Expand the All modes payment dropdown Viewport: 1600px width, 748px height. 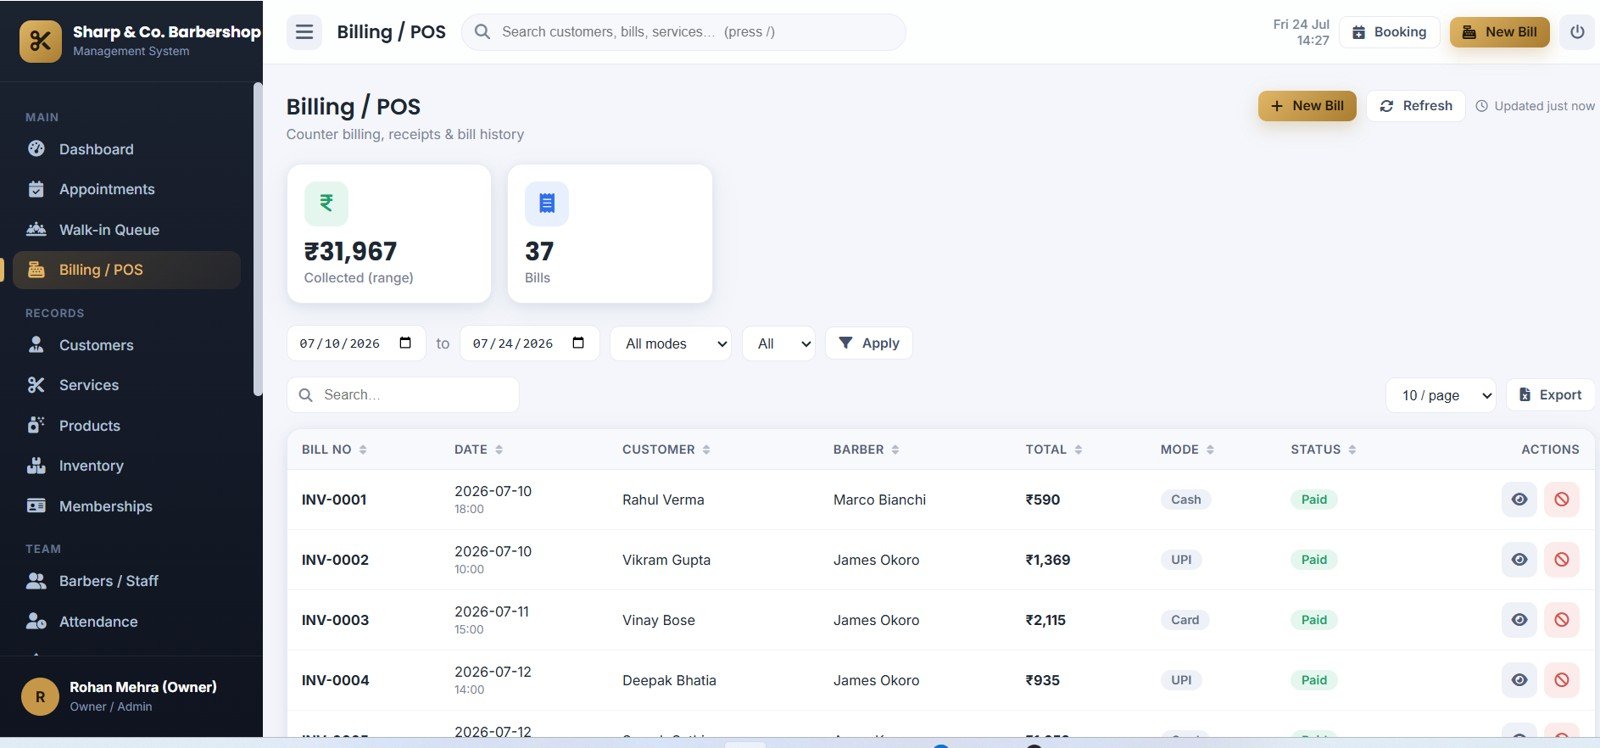click(x=671, y=343)
